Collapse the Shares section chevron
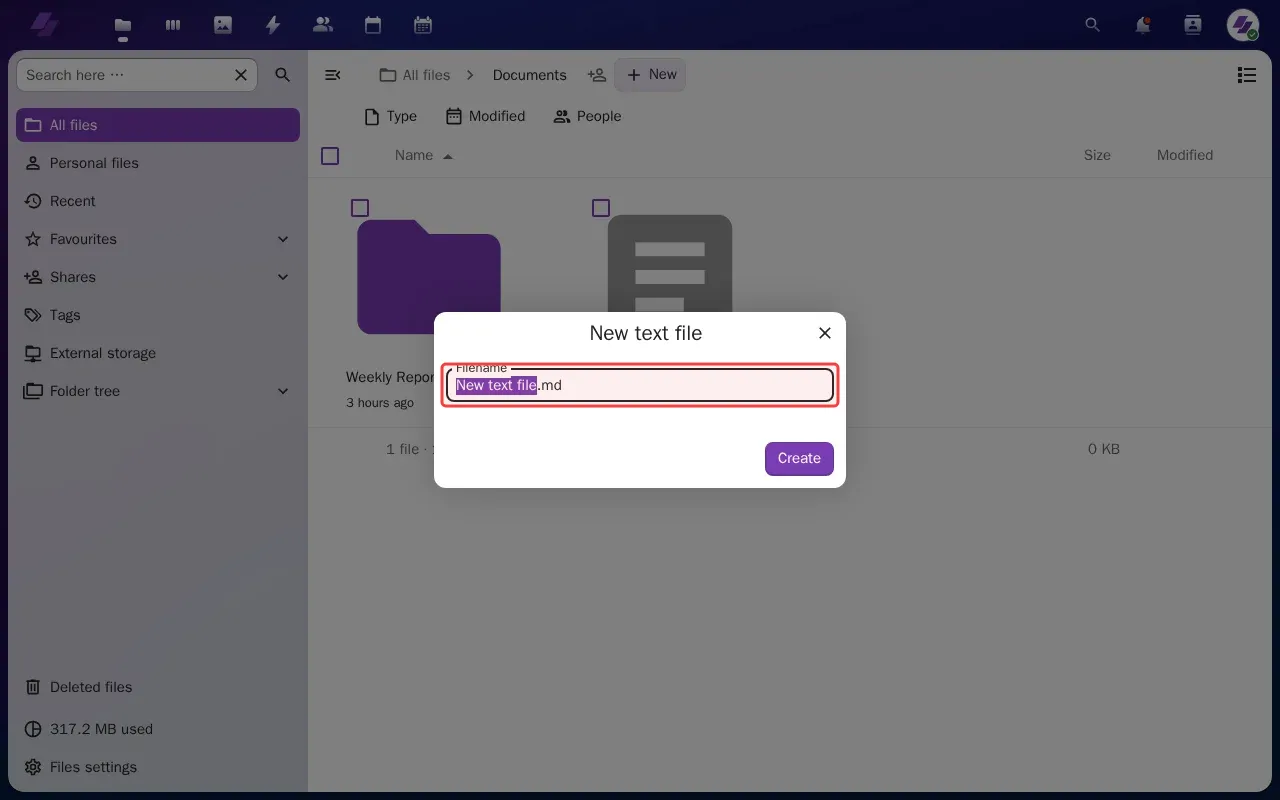 [283, 277]
